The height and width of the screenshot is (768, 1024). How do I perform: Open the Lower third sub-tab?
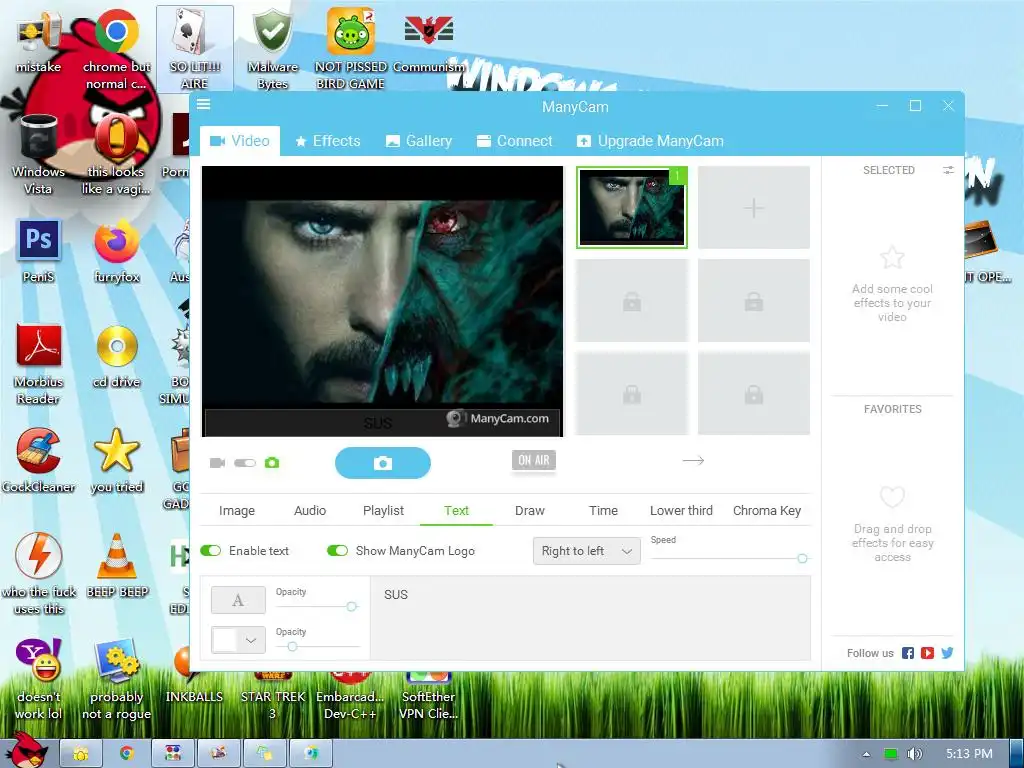click(x=681, y=511)
